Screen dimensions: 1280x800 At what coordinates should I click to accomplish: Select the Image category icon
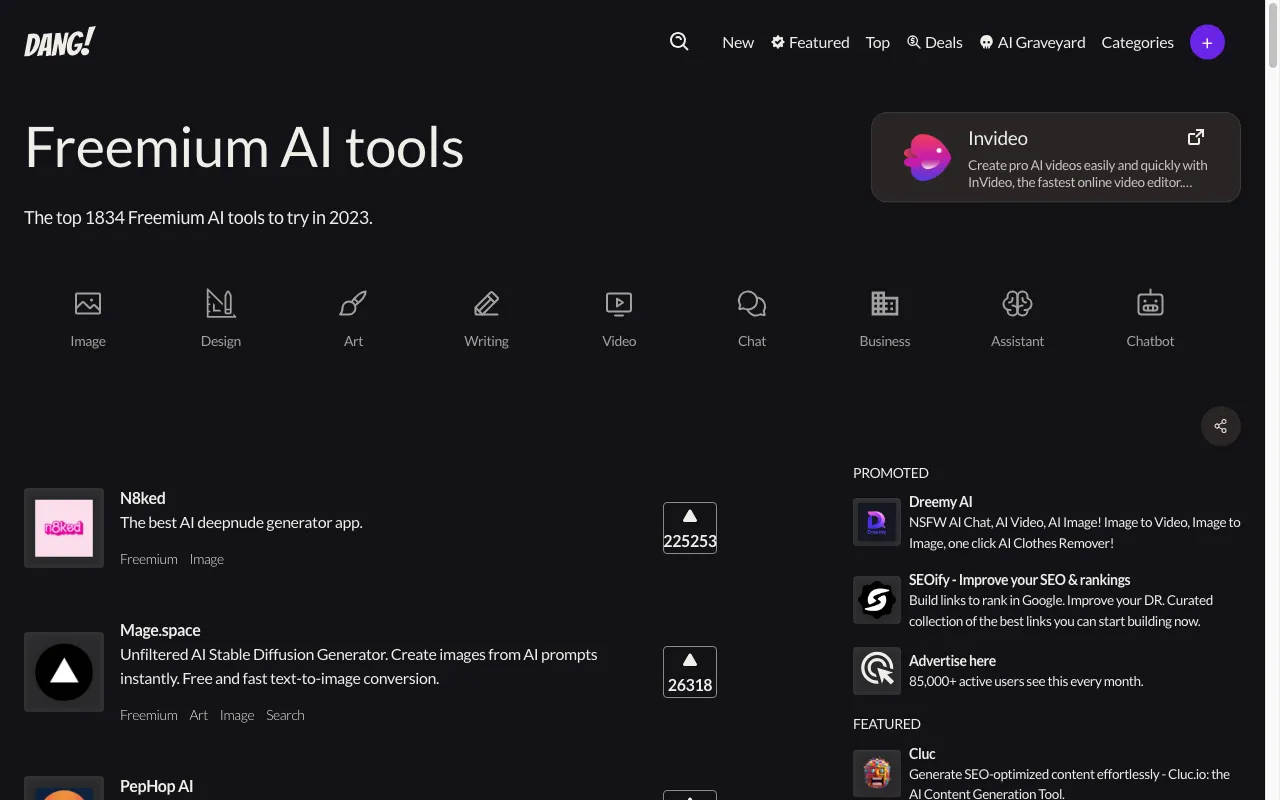pyautogui.click(x=88, y=303)
